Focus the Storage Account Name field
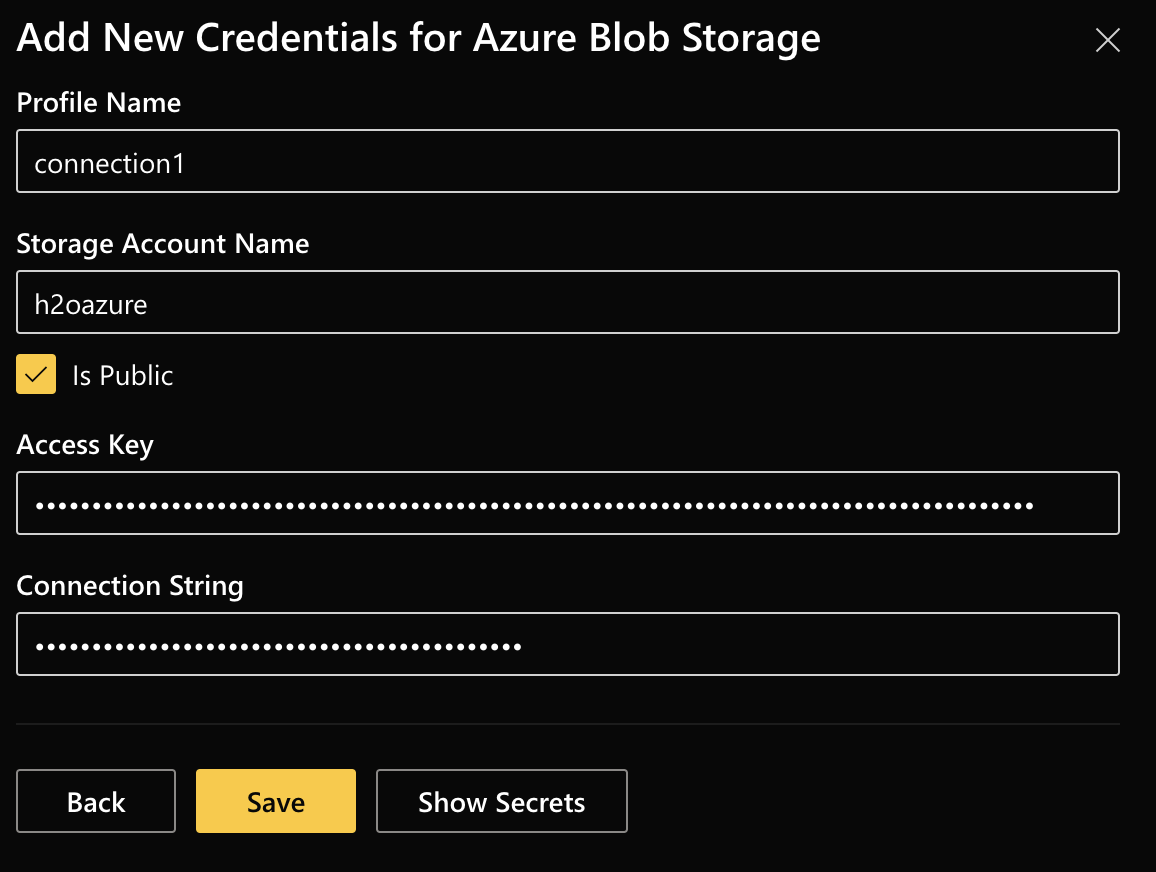This screenshot has width=1156, height=872. [567, 302]
